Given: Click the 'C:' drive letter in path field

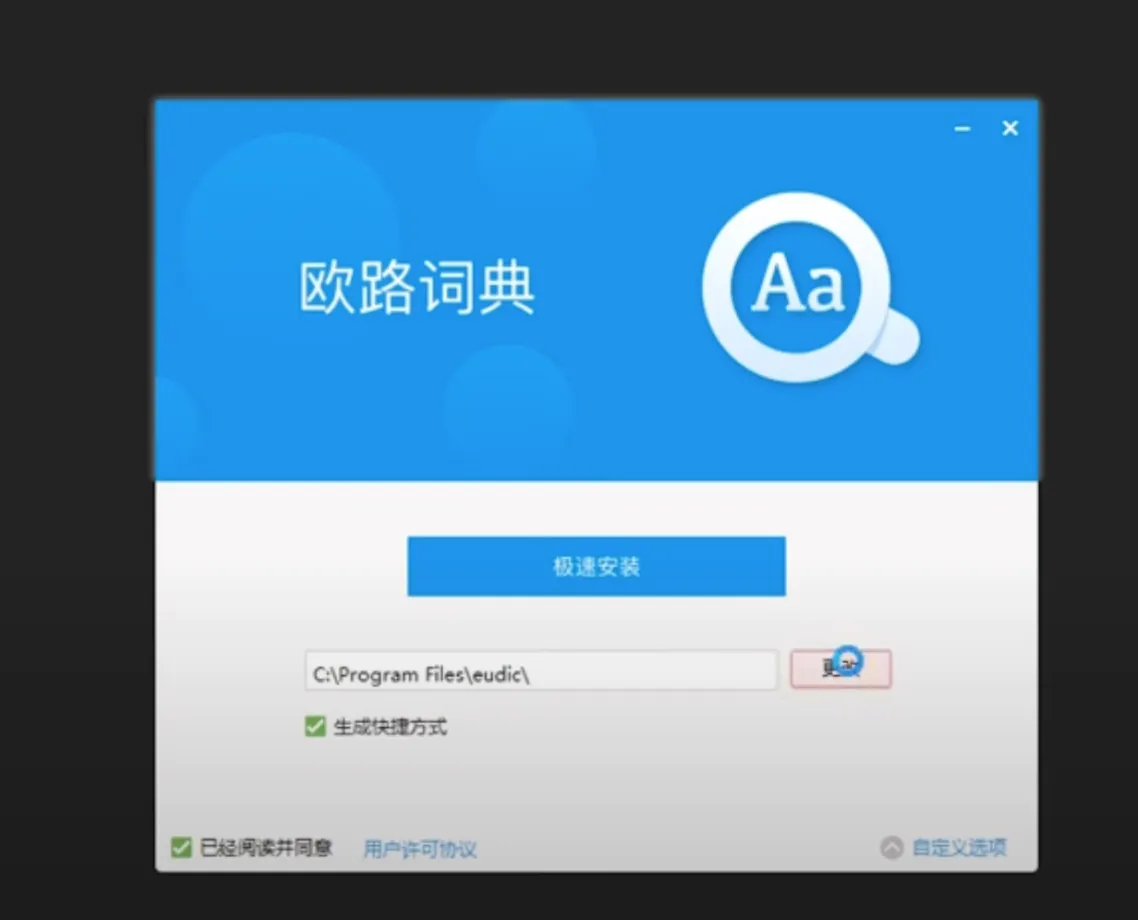Looking at the screenshot, I should click(322, 675).
